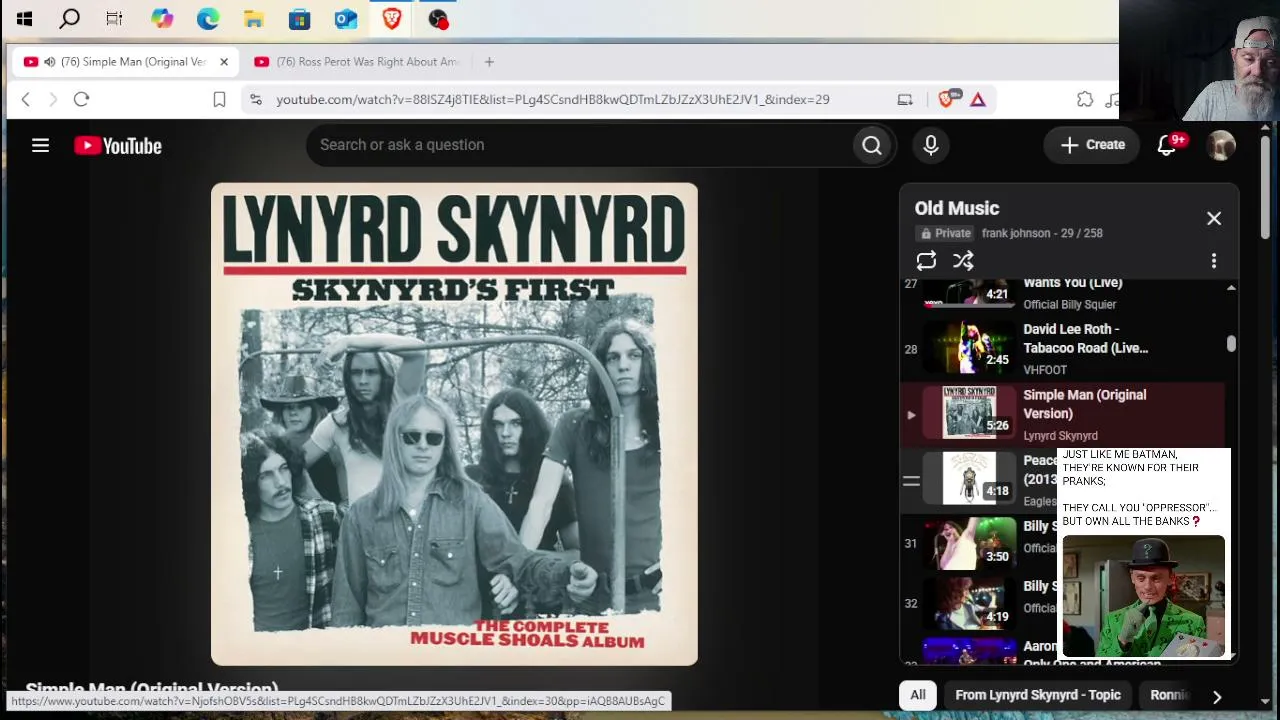Viewport: 1280px width, 720px height.
Task: Click the Create button
Action: point(1092,145)
